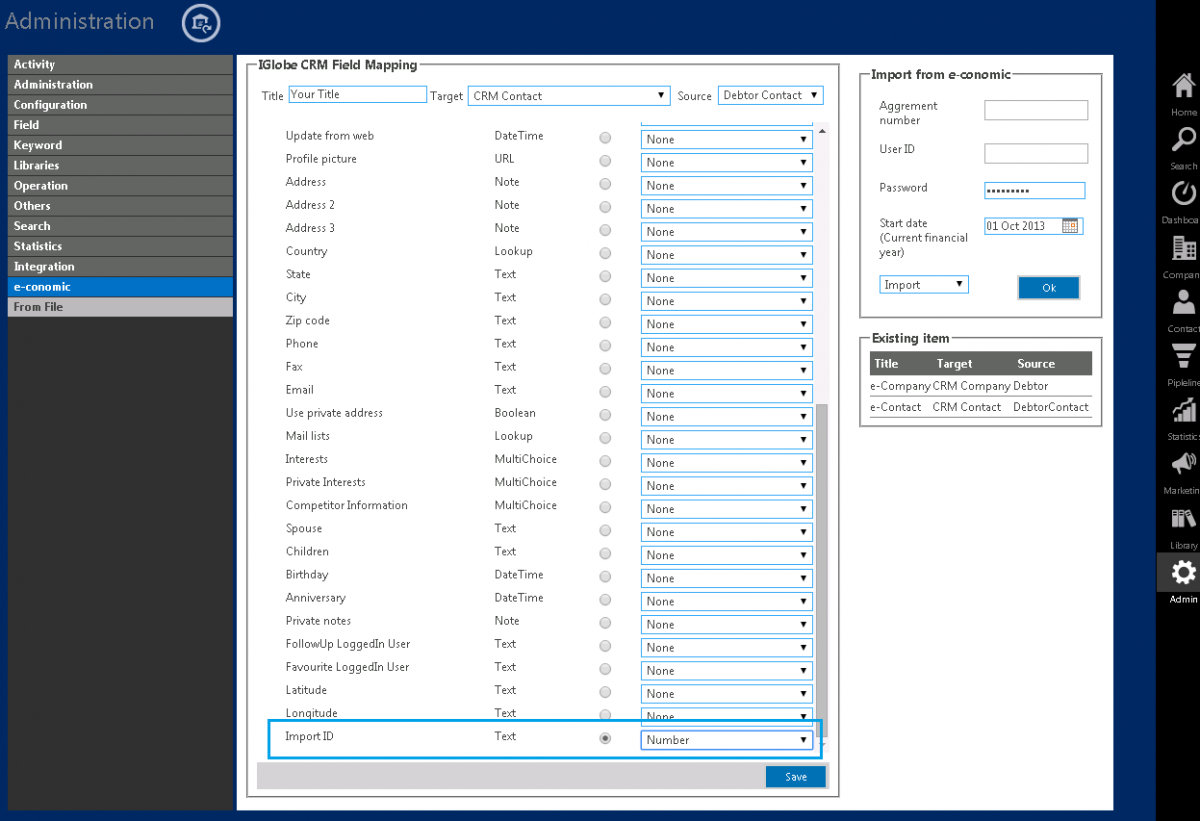The height and width of the screenshot is (821, 1200).
Task: Open the Address row None dropdown
Action: click(726, 185)
